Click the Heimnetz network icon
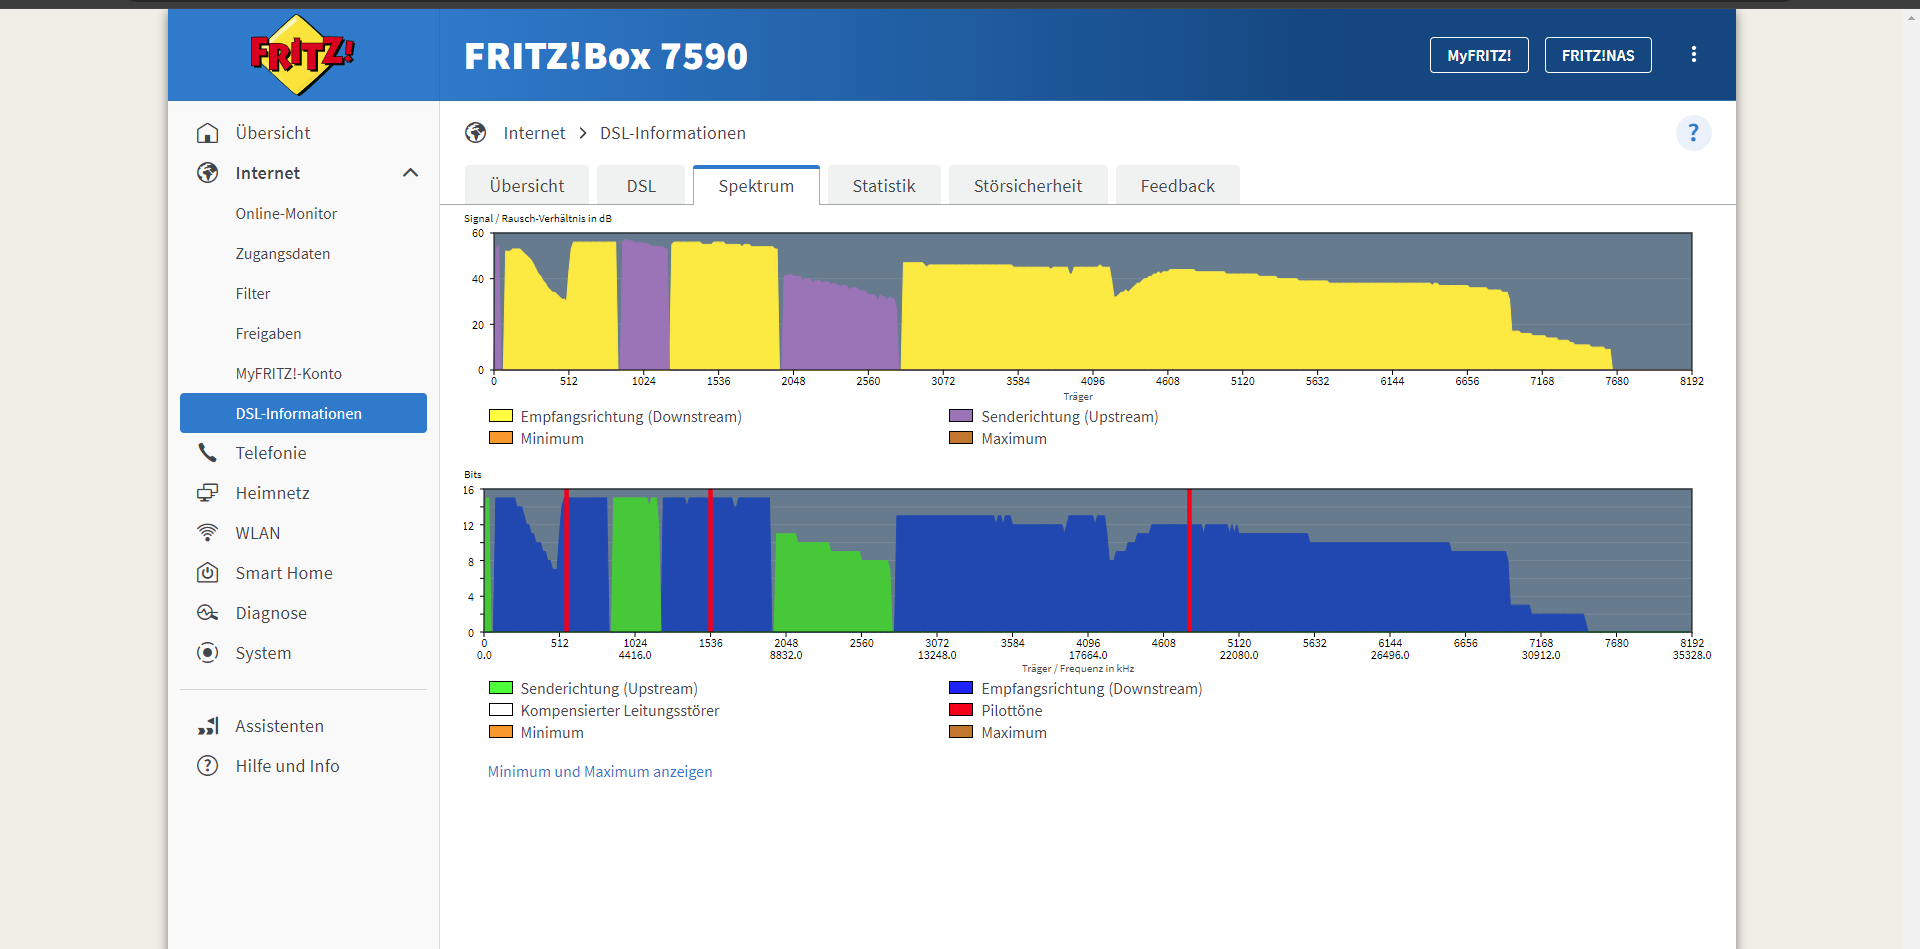Screen dimensions: 1920x949 pos(208,493)
